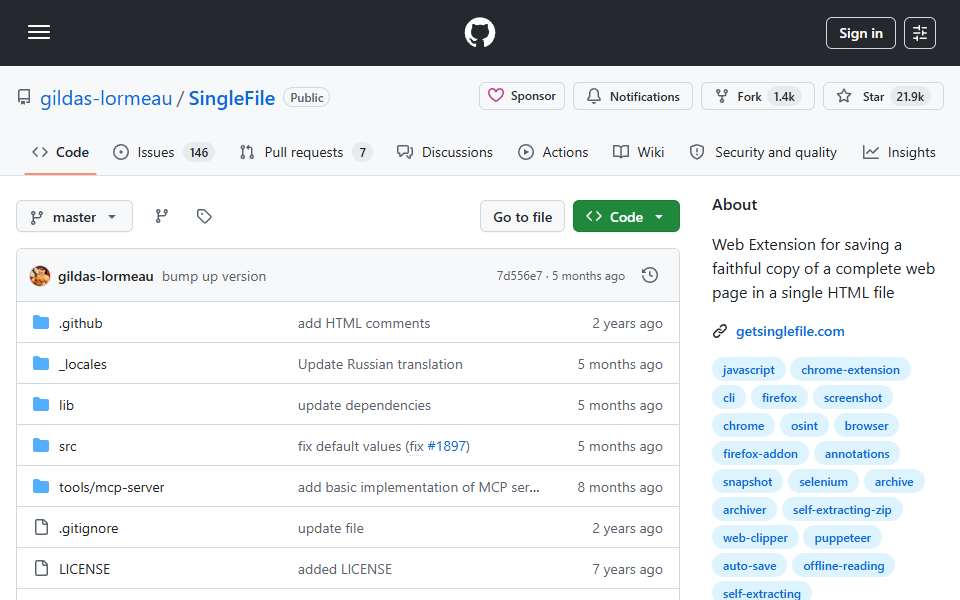
Task: Click the .gitignore file icon
Action: coord(41,527)
